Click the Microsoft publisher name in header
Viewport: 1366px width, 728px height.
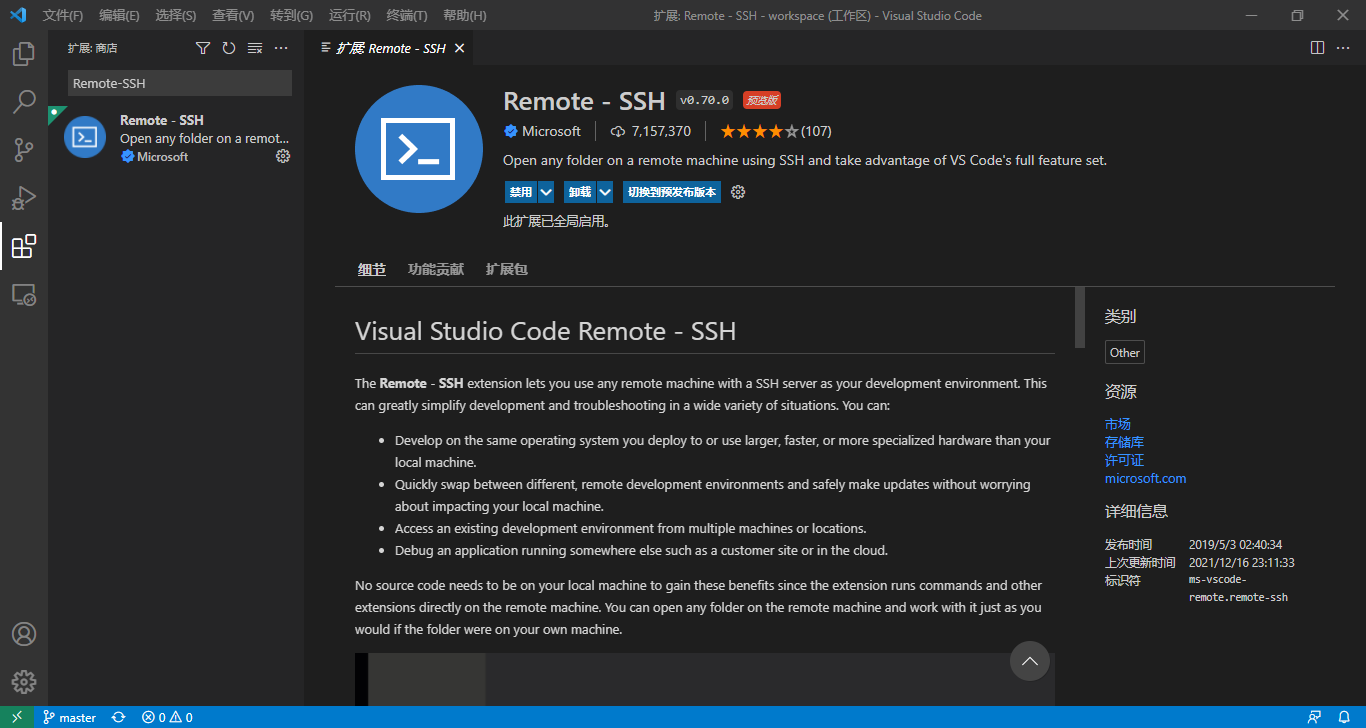pyautogui.click(x=551, y=131)
